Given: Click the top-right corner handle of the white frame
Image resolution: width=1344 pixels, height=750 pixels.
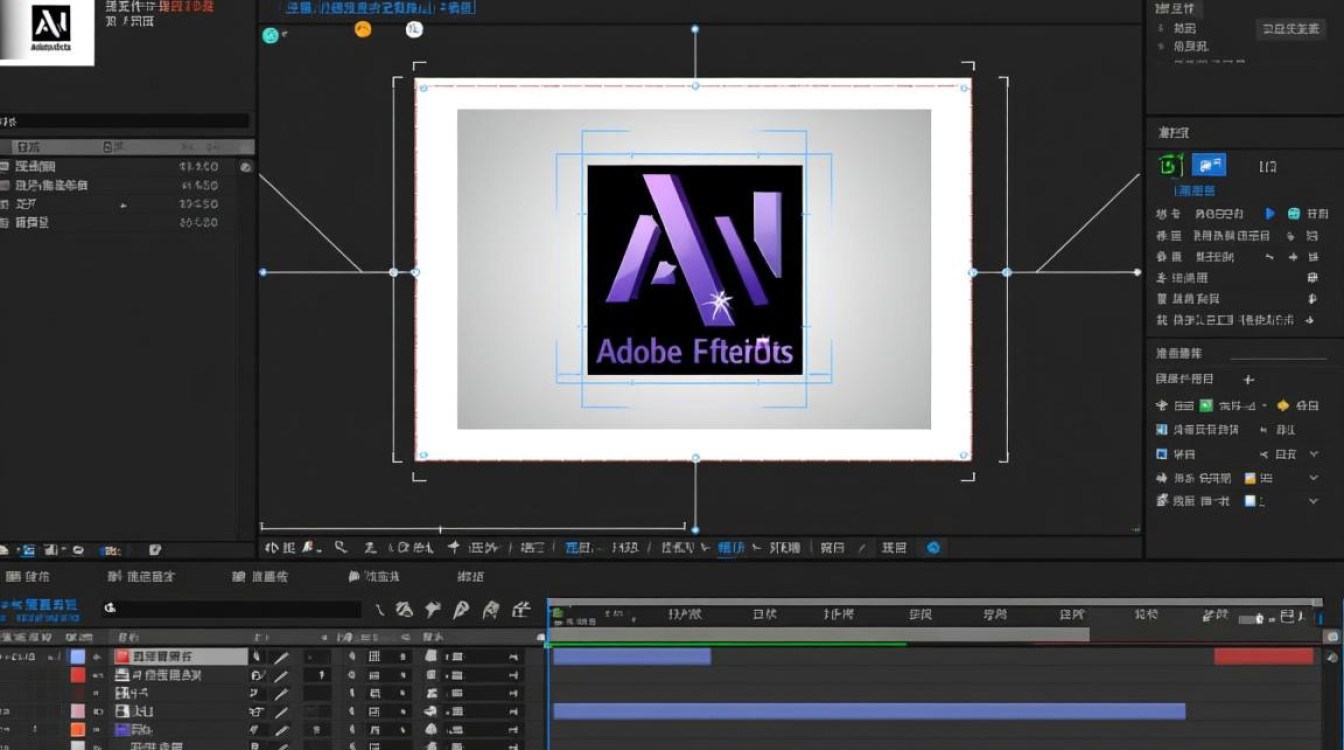Looking at the screenshot, I should 965,88.
